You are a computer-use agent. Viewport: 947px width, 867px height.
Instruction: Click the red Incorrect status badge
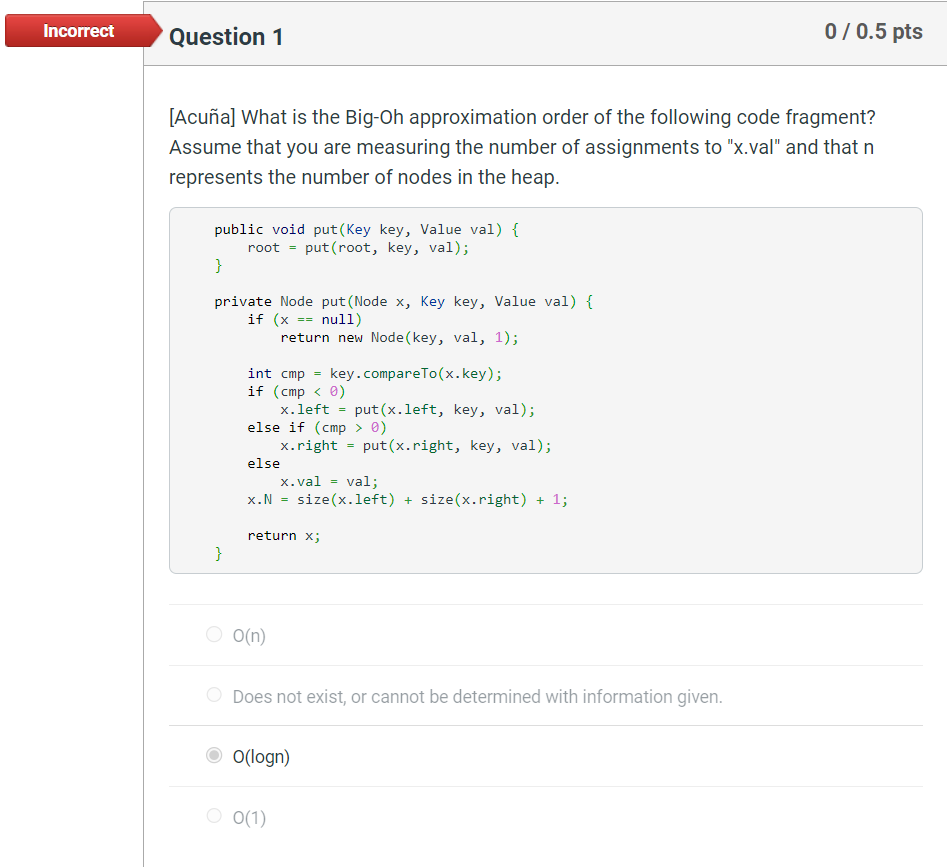(x=78, y=31)
